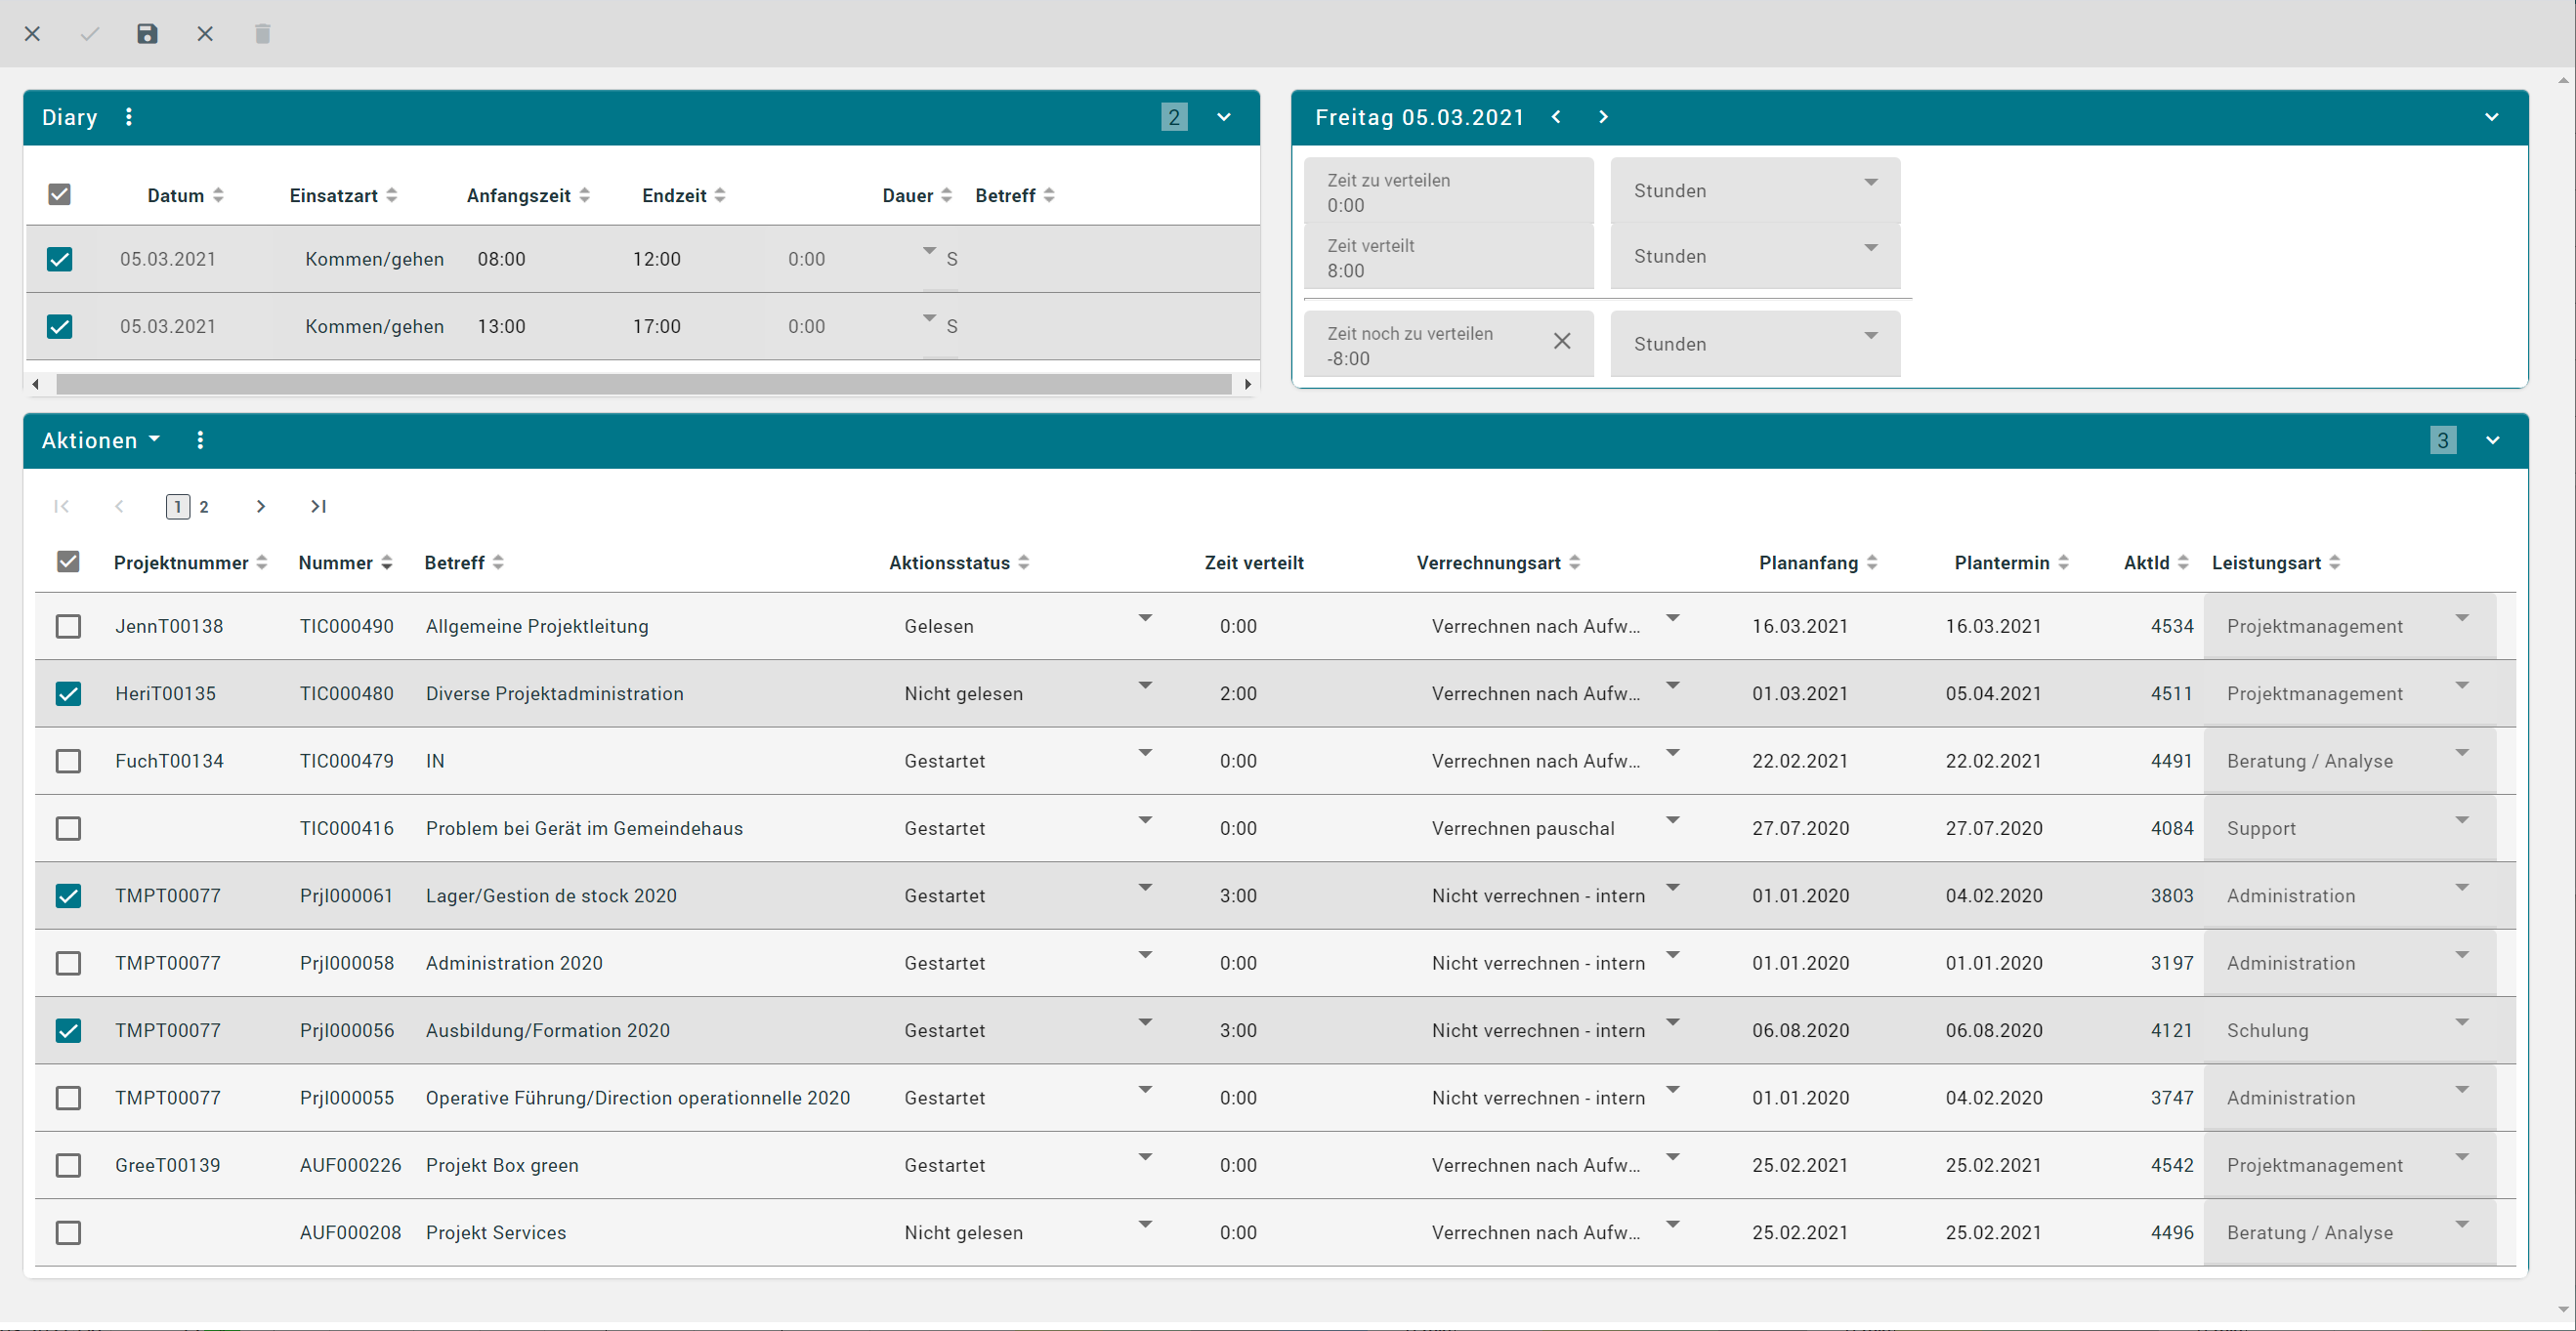Go to previous day arrow beside Freitag 05.03.2021

point(1556,117)
